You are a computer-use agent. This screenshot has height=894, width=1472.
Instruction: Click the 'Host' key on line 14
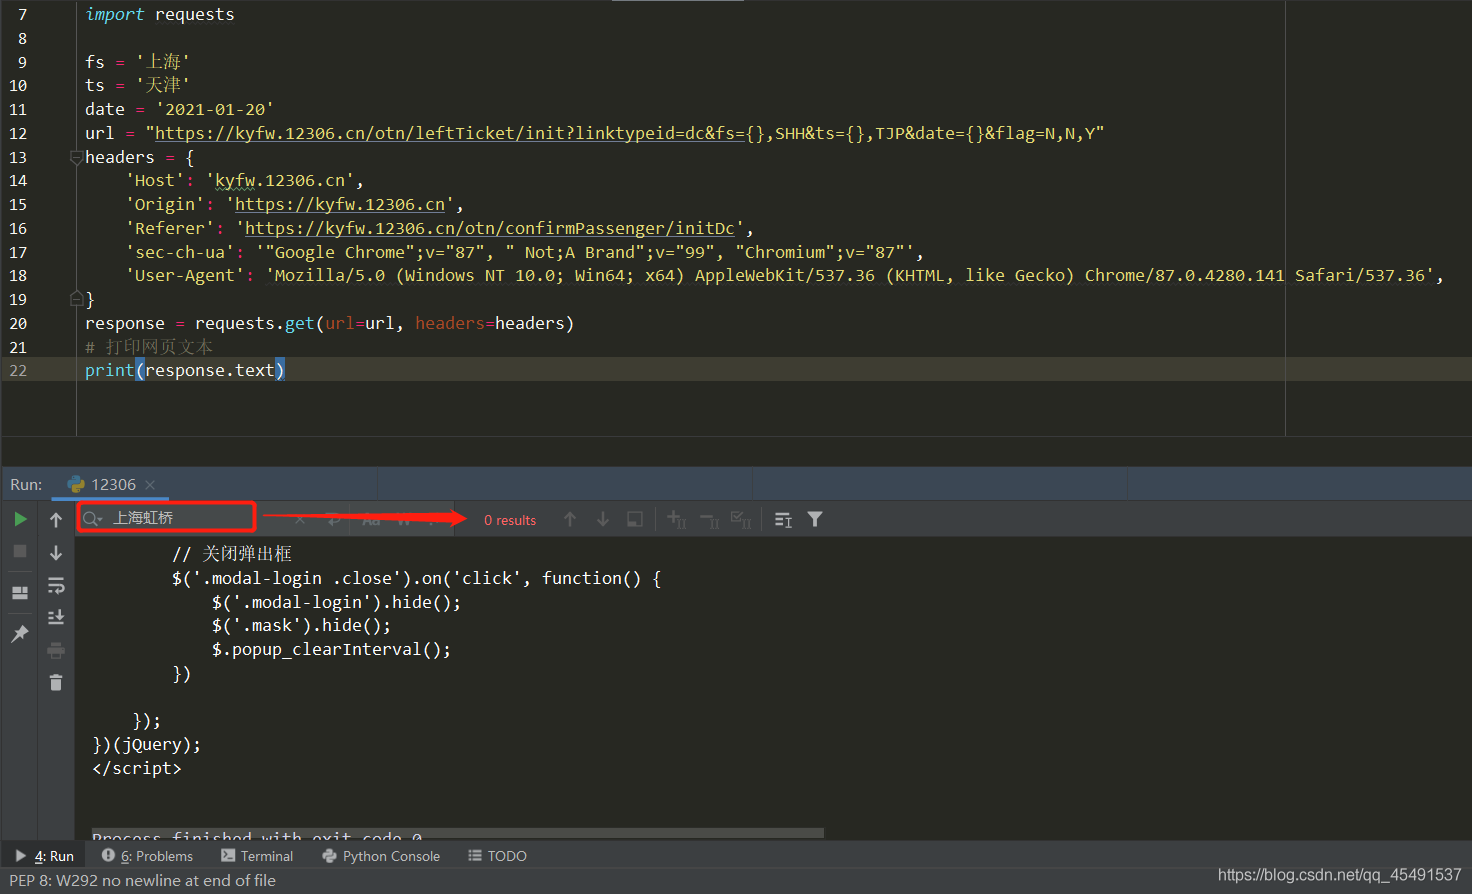[x=155, y=180]
